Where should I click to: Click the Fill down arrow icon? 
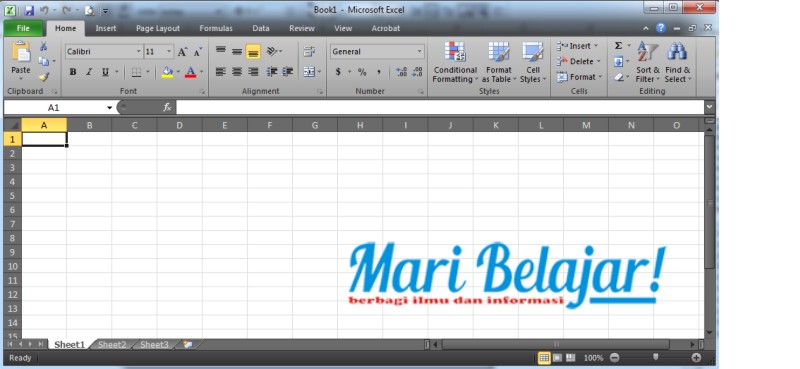coord(618,62)
